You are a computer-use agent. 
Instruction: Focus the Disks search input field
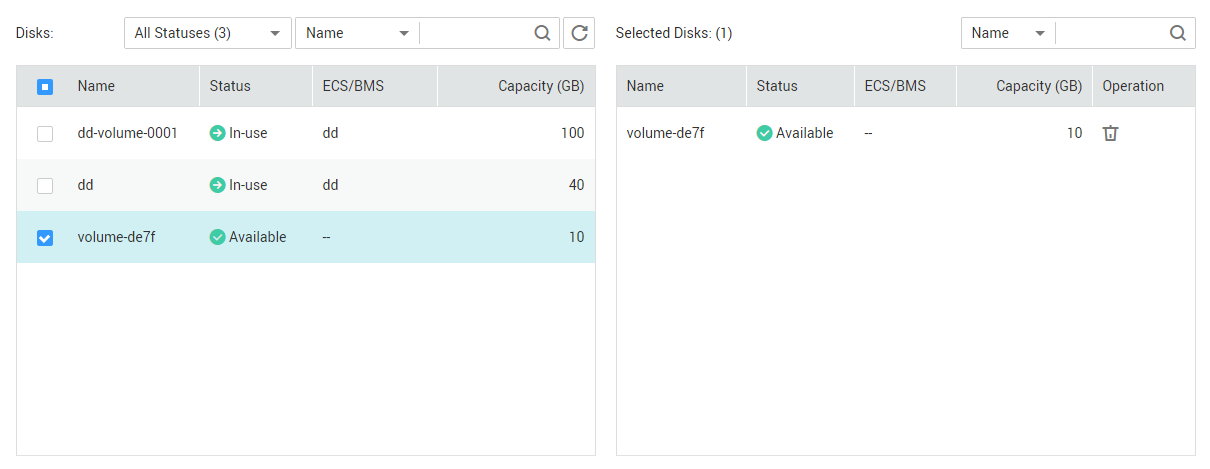click(476, 33)
